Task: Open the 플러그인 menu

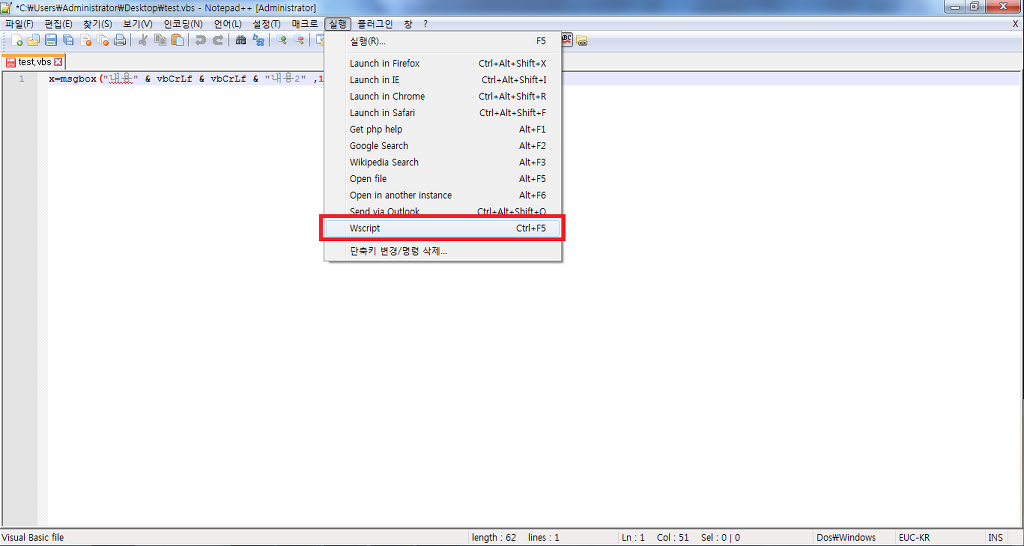Action: (x=375, y=24)
